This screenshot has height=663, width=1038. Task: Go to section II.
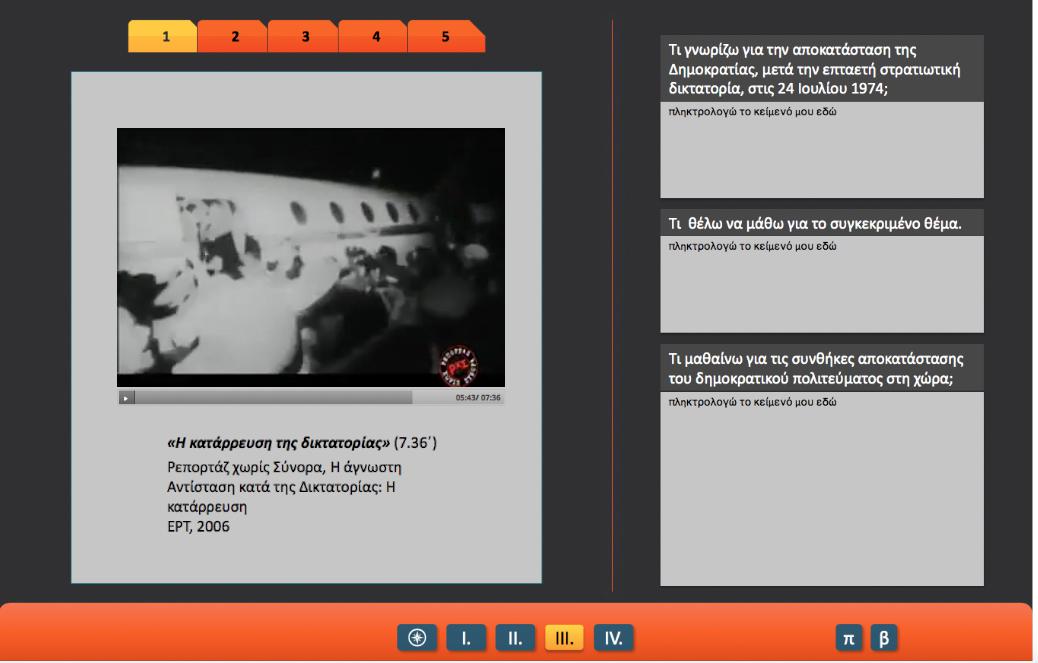click(515, 639)
